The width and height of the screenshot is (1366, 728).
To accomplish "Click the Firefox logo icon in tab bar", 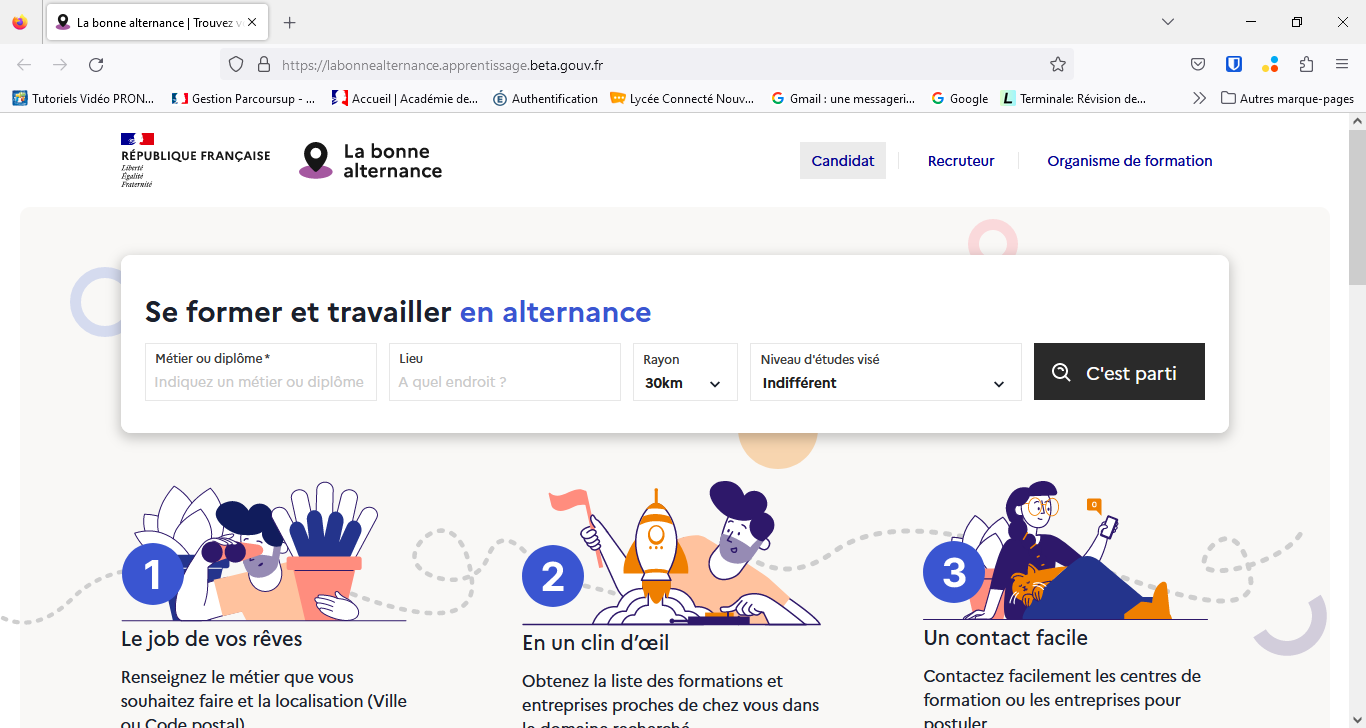I will pyautogui.click(x=20, y=22).
